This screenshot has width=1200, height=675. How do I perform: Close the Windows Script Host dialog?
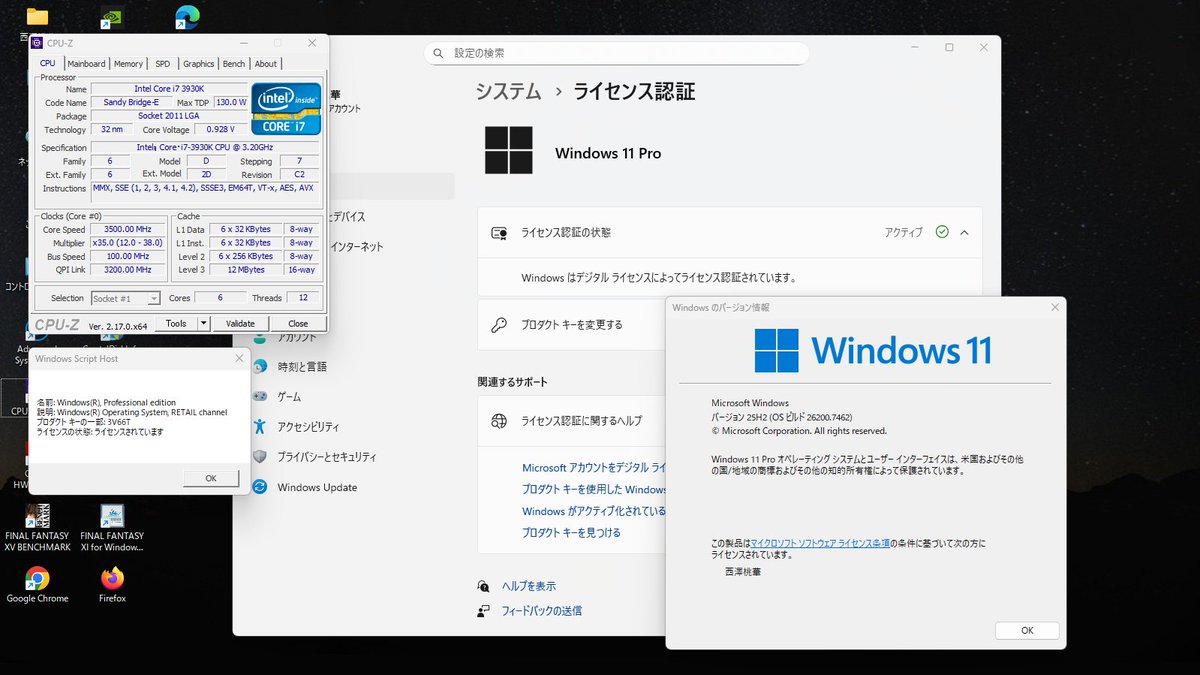(238, 357)
